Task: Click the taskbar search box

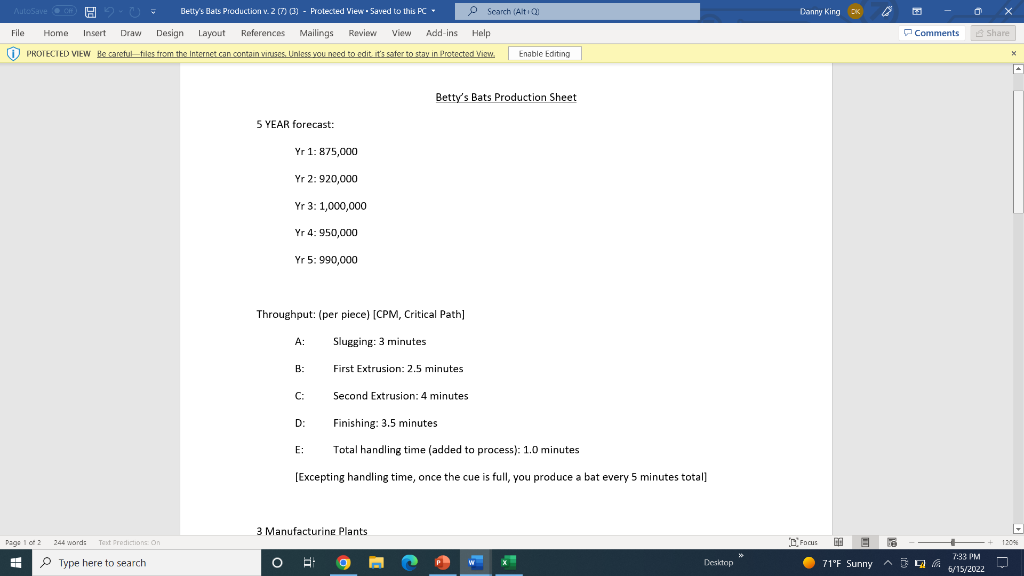Action: [146, 562]
